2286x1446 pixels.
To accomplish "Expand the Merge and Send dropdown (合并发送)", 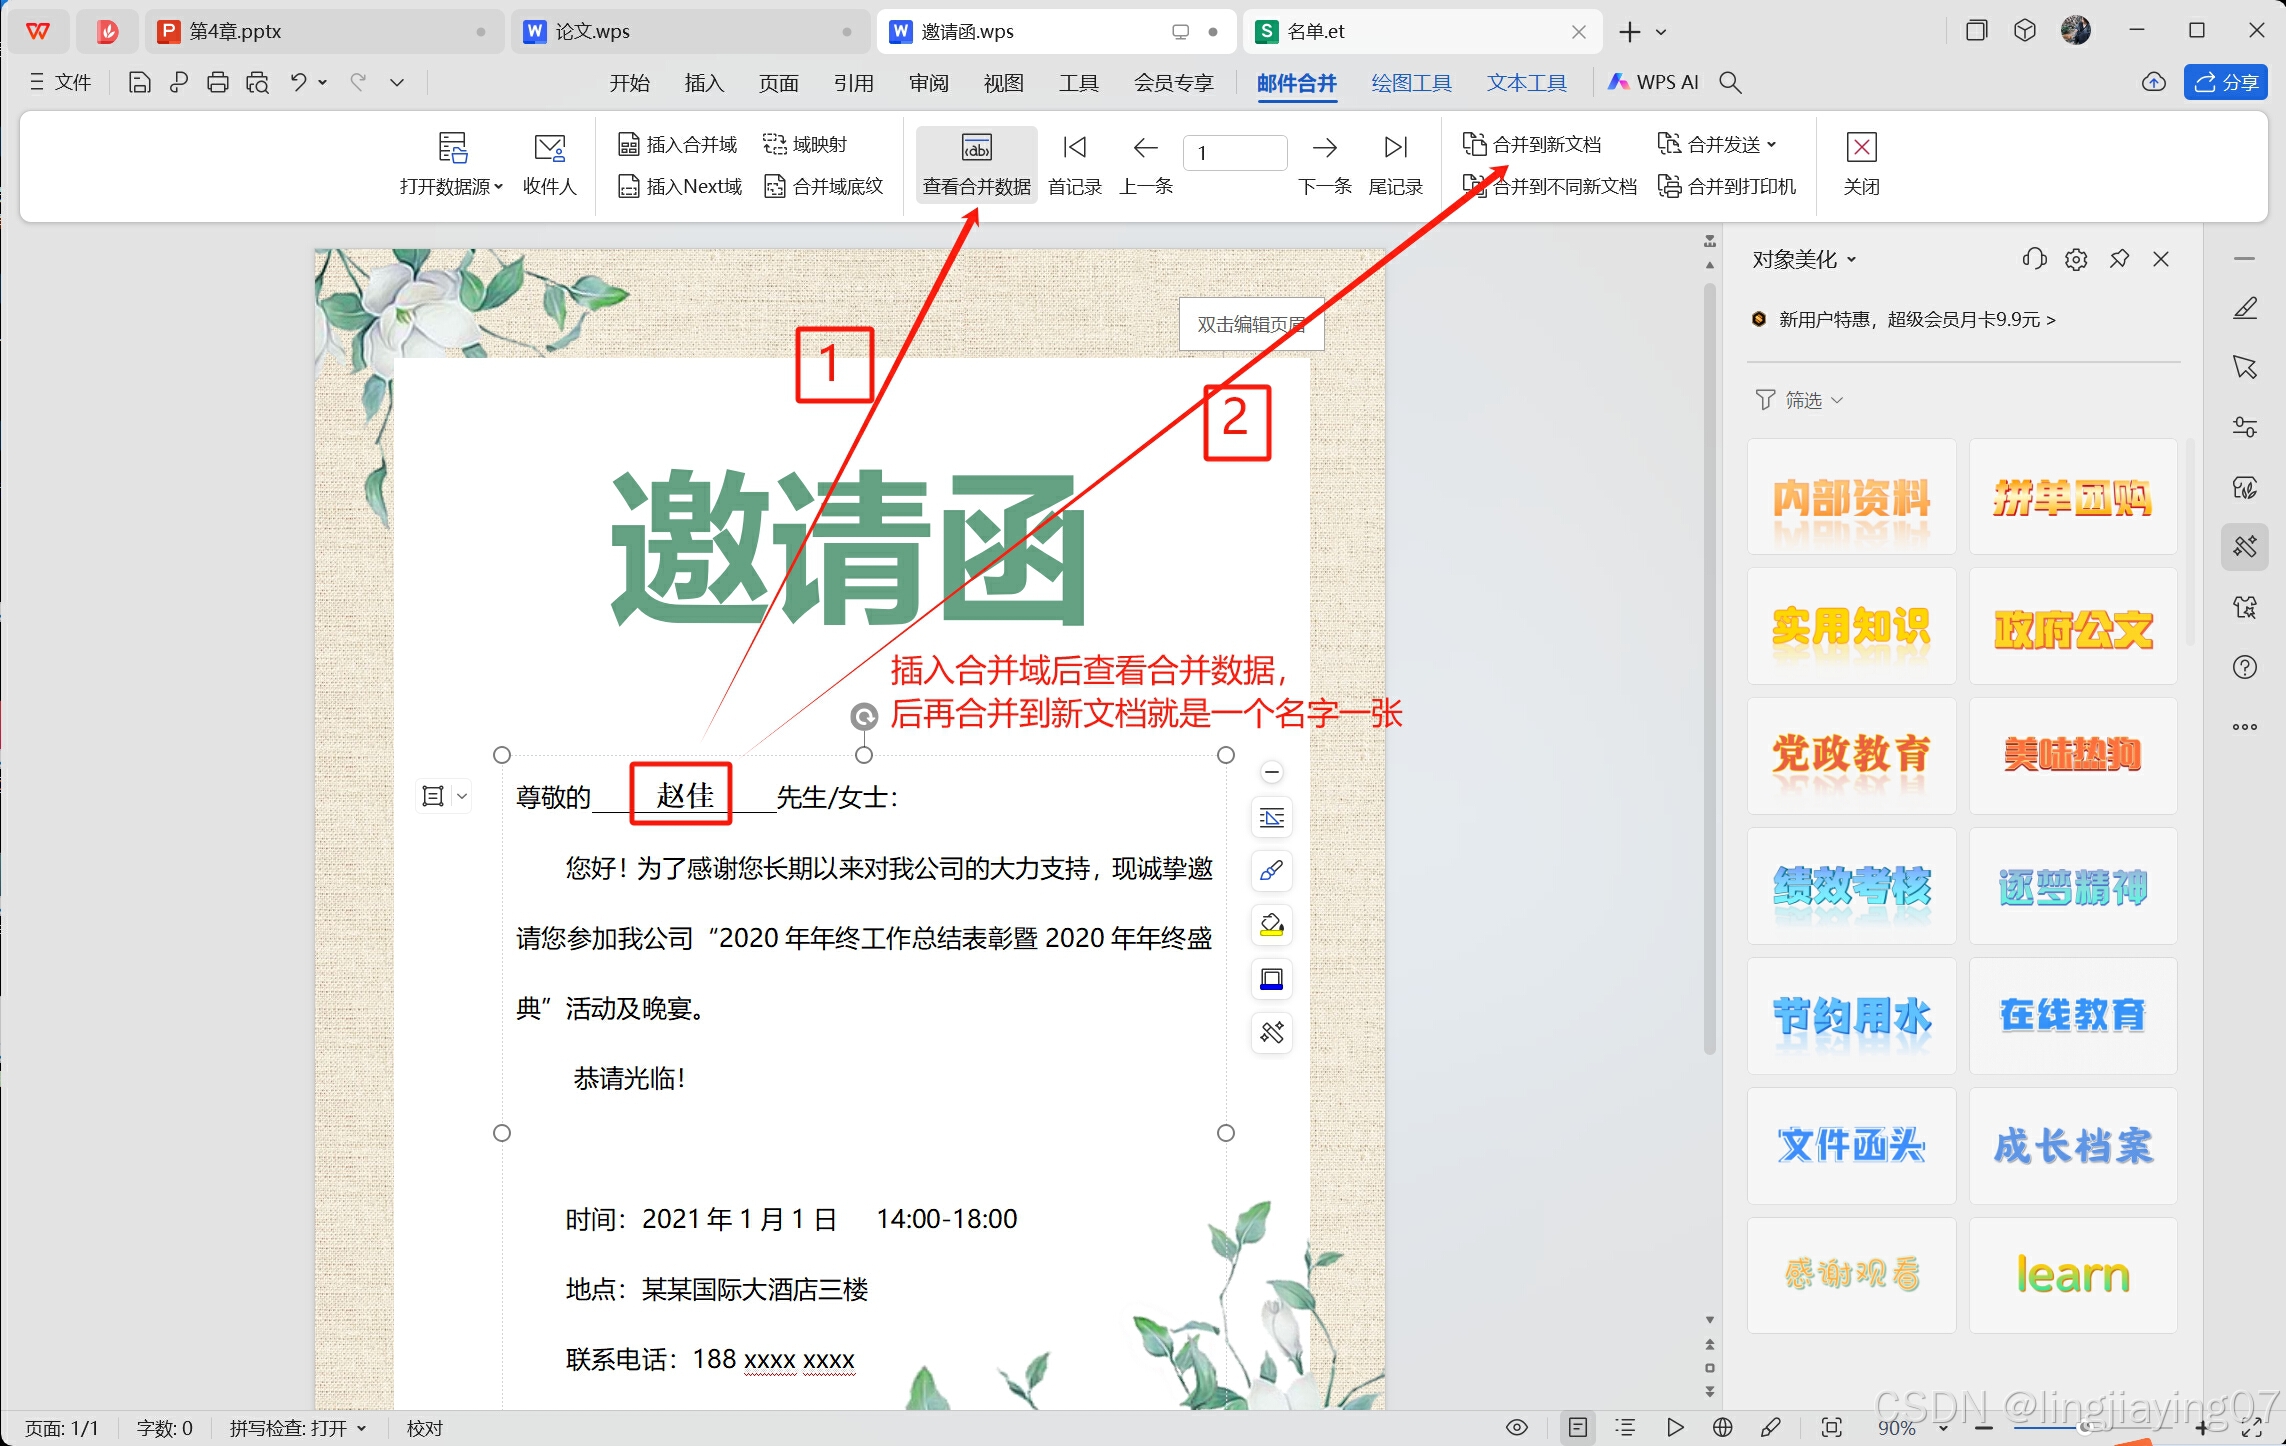I will (x=1771, y=144).
